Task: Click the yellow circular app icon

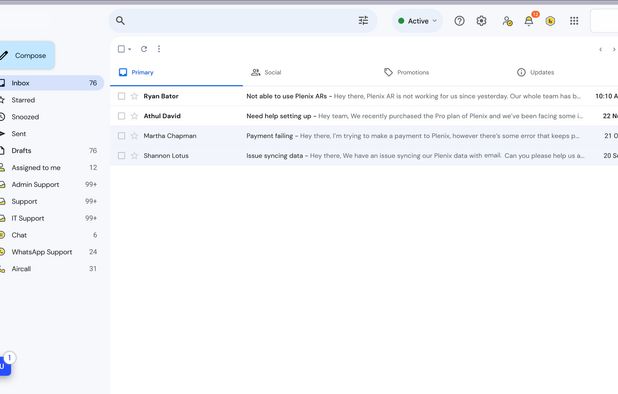Action: (x=550, y=21)
